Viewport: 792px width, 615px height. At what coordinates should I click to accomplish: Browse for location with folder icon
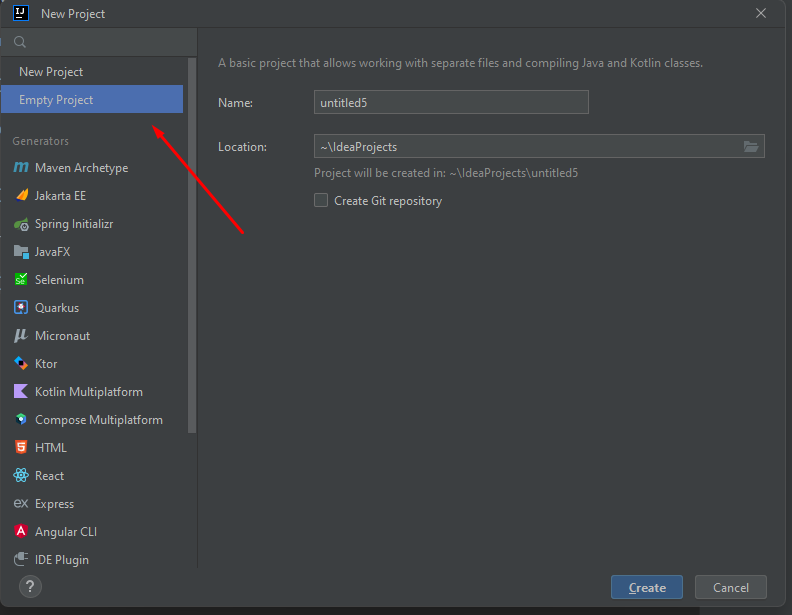[751, 147]
